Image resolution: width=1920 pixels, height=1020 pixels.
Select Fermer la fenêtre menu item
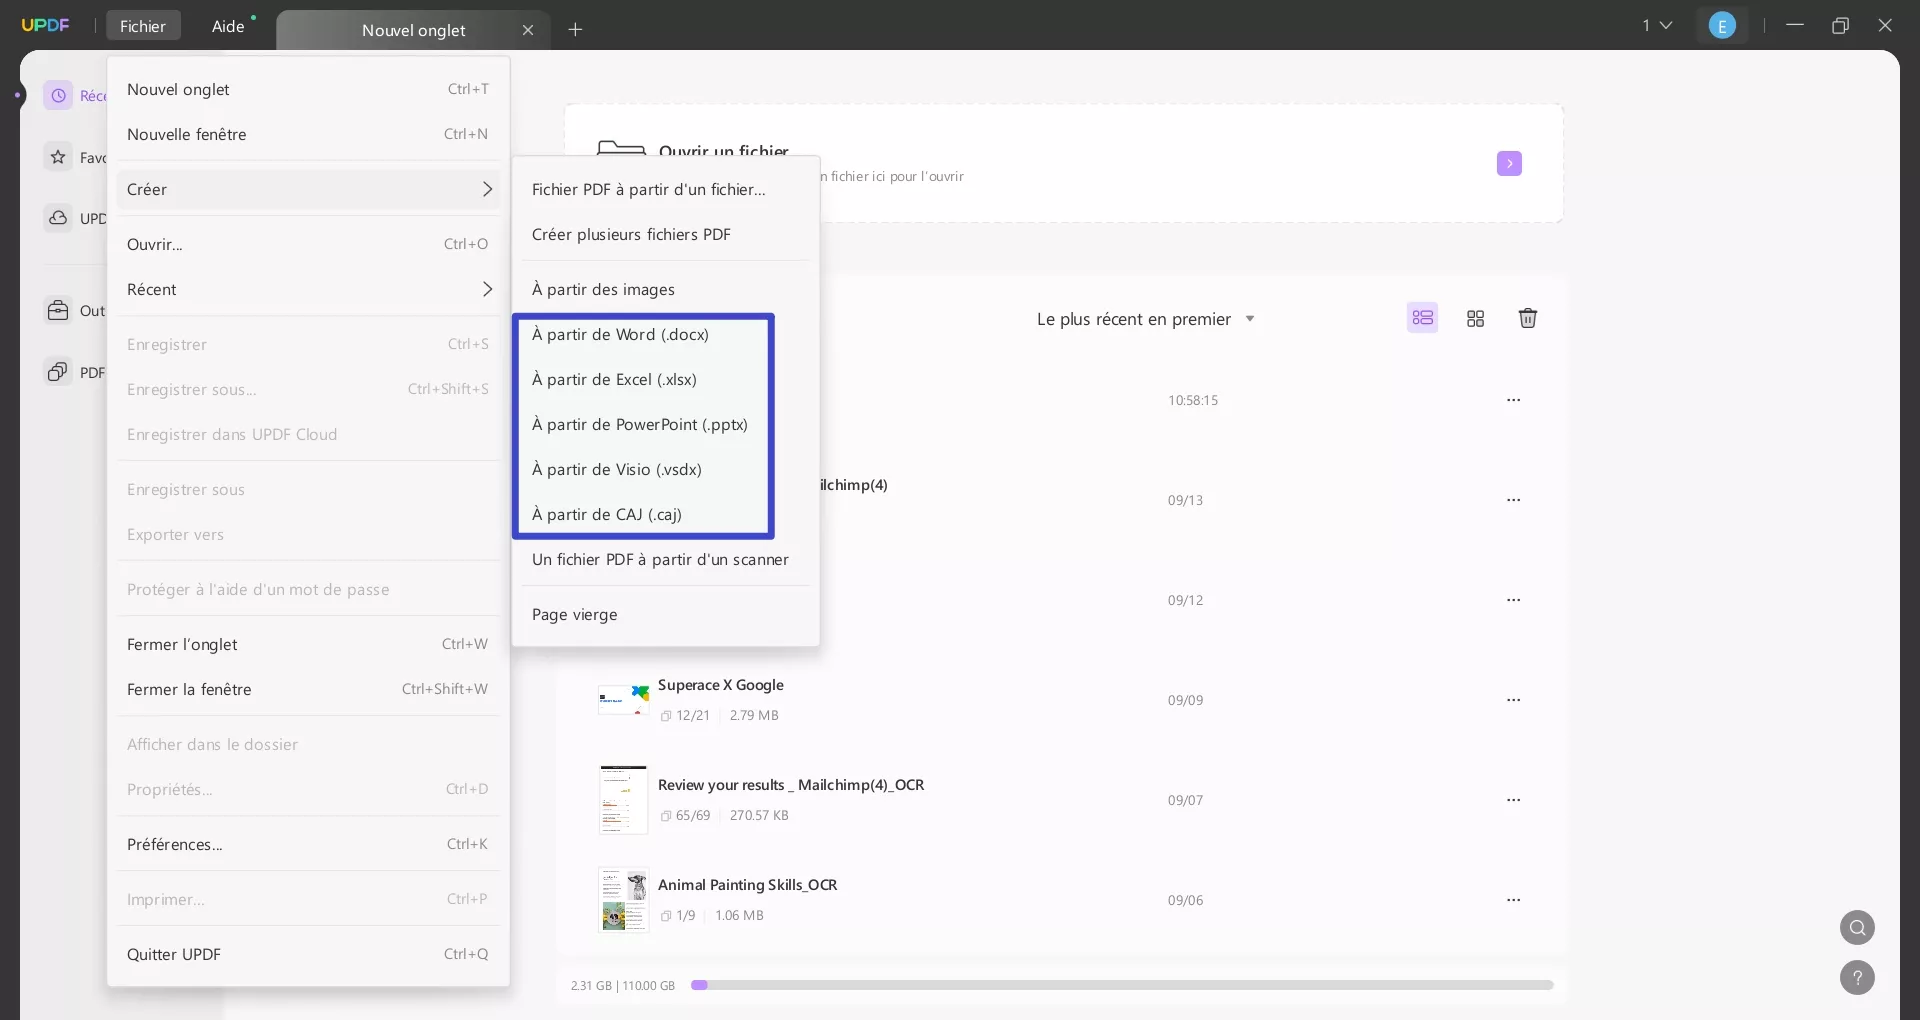308,689
